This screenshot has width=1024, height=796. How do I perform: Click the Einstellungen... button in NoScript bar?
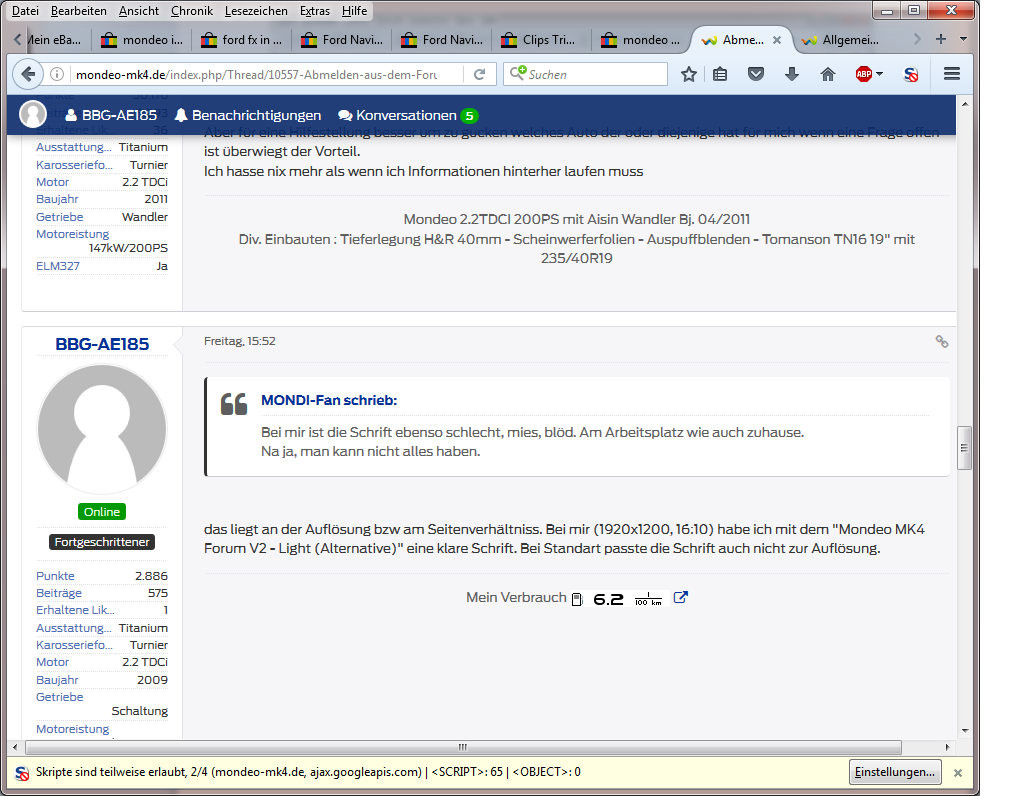pos(895,772)
